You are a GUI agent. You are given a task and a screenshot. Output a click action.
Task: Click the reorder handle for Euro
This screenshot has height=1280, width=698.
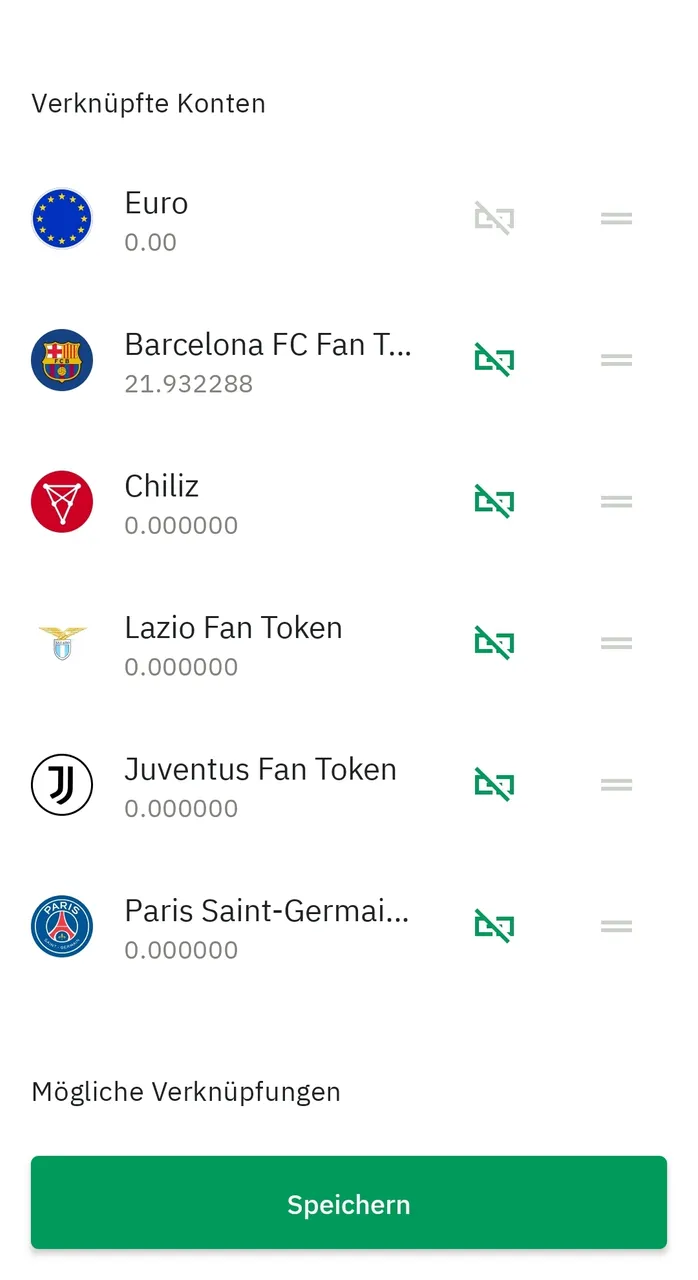pos(616,219)
